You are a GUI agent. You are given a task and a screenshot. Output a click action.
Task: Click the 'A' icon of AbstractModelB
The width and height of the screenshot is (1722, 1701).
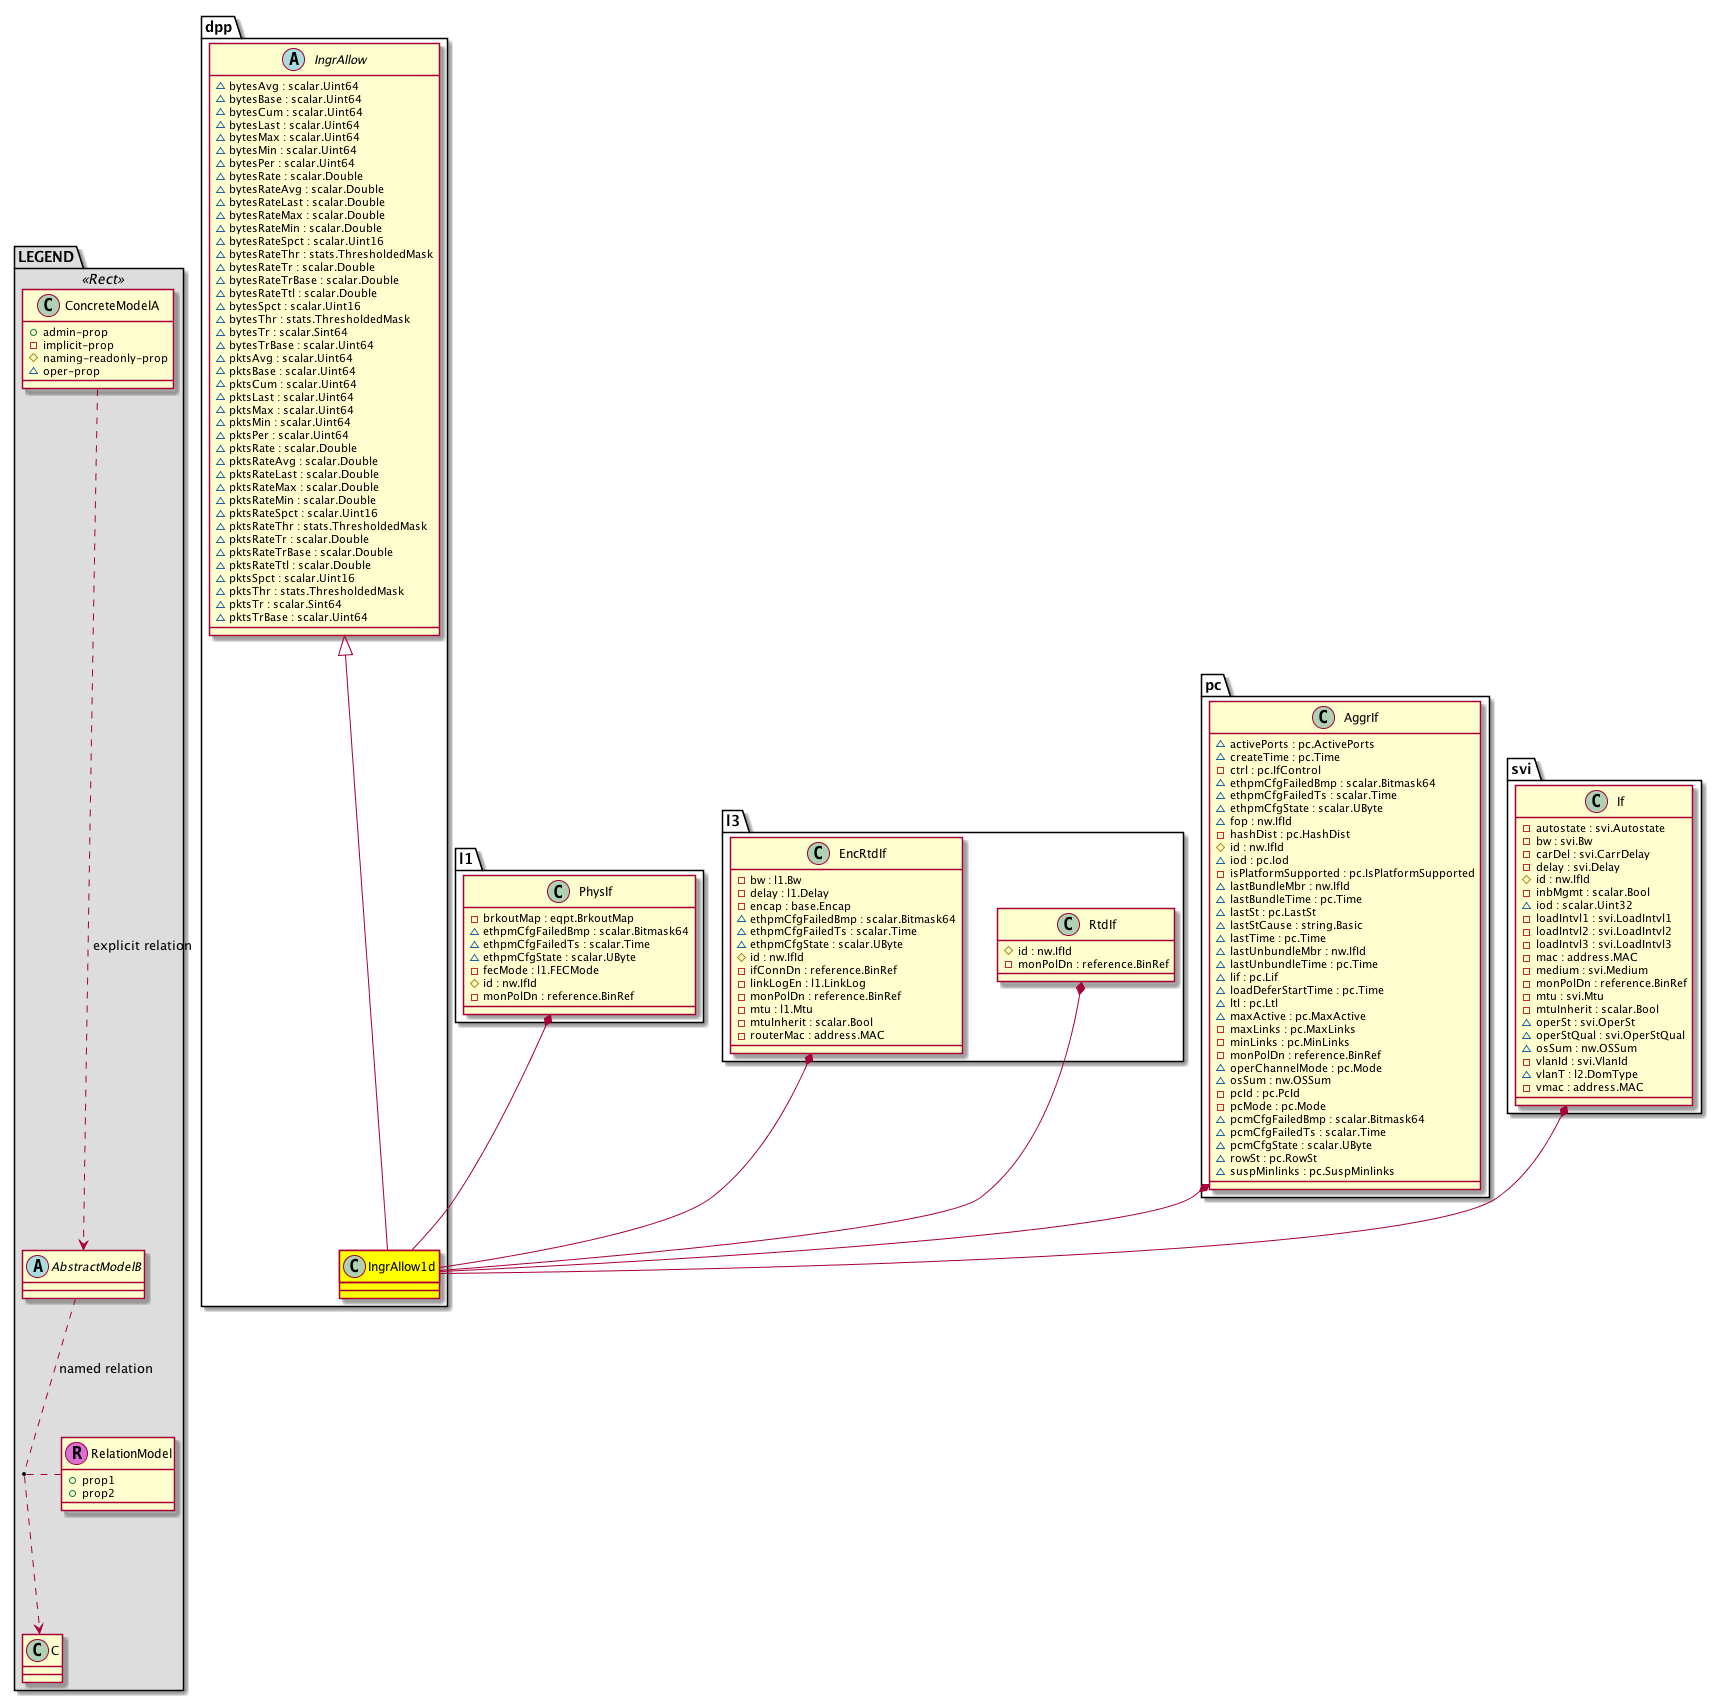(37, 1267)
